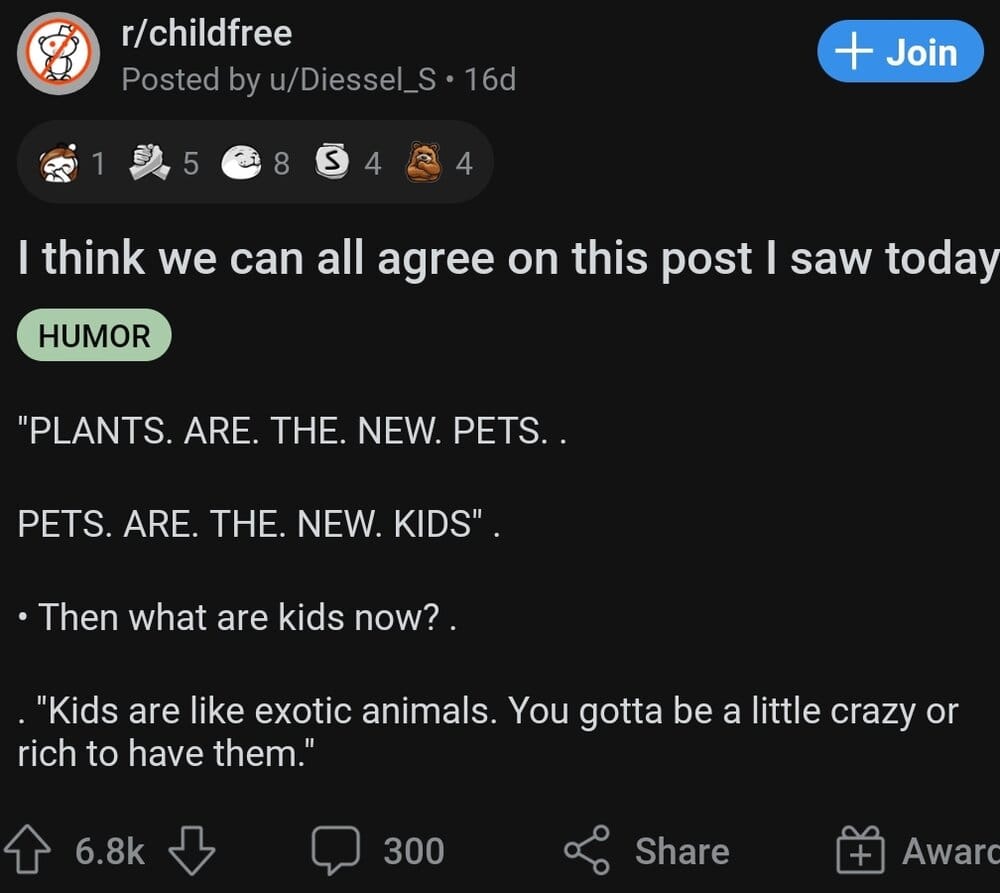Tap the award count row to view all awards

[x=250, y=161]
